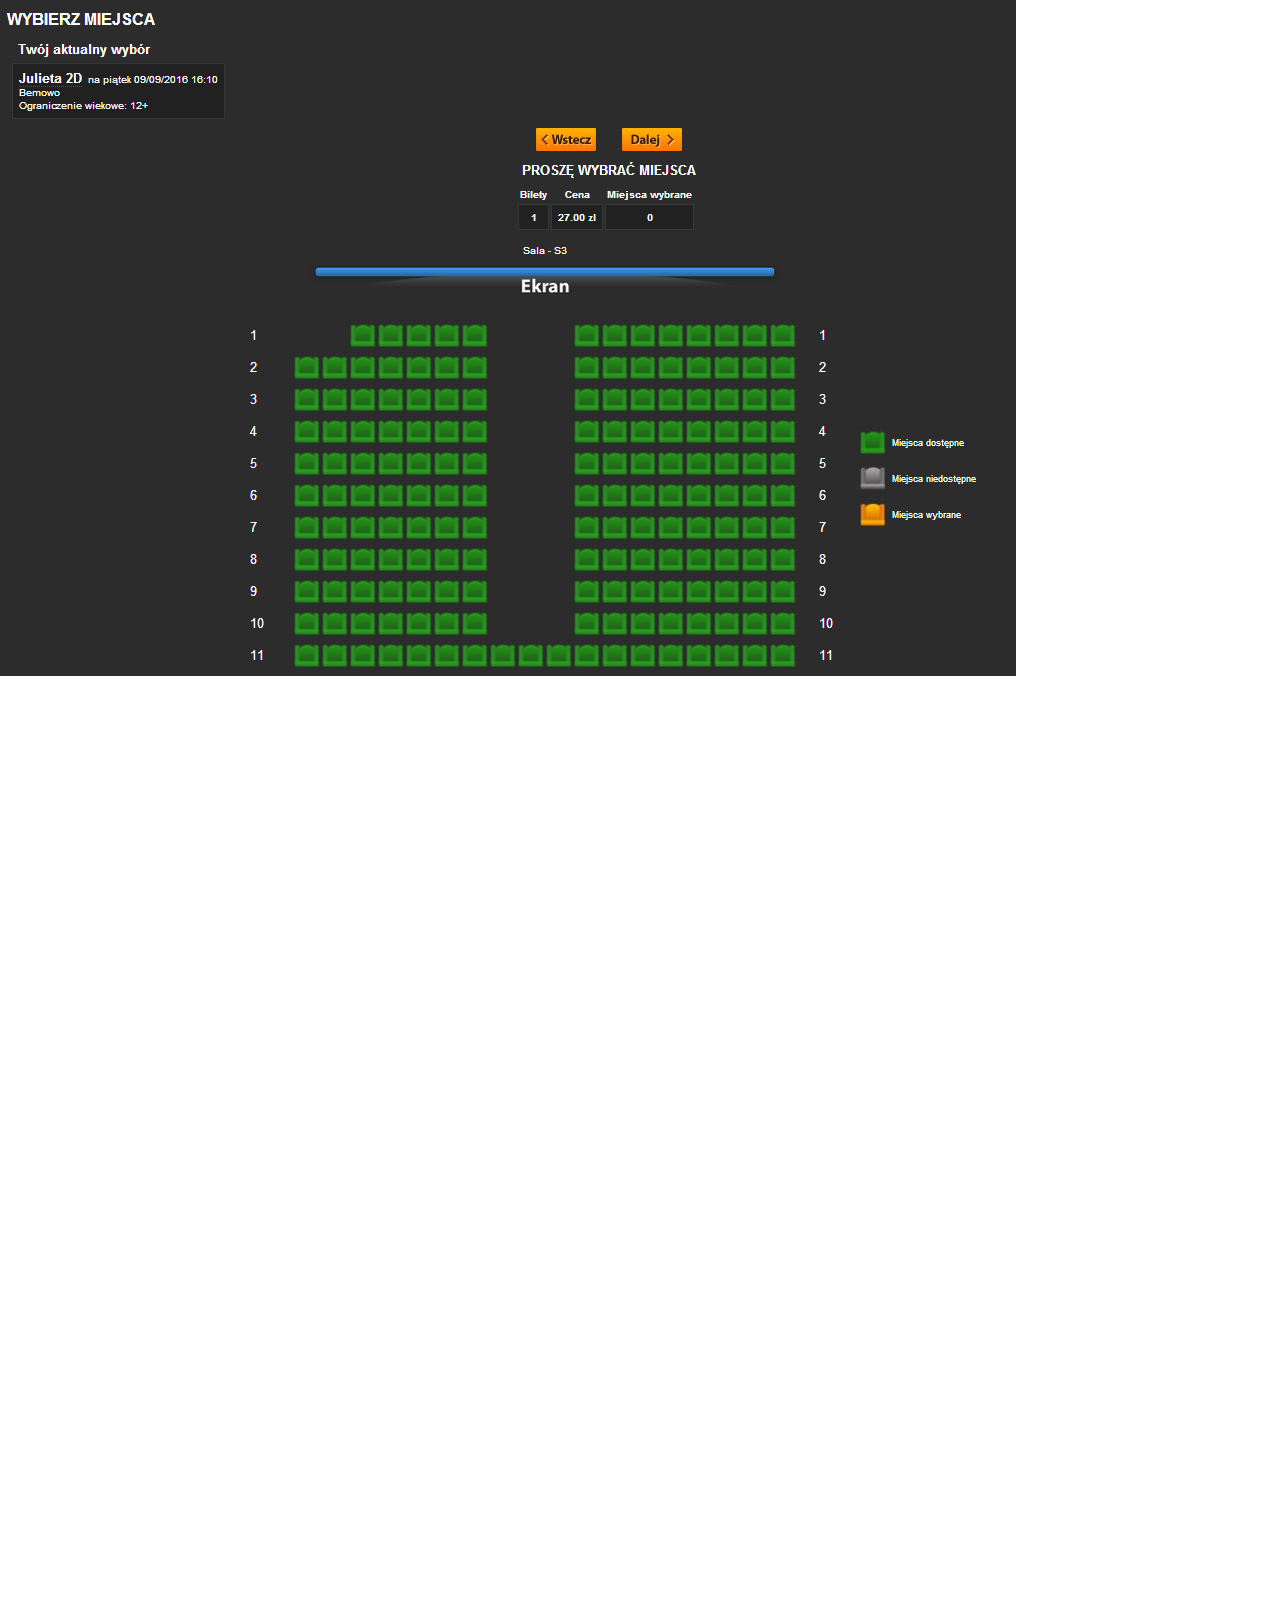Click the Bilety ticket count field
The image size is (1282, 1608).
pos(533,218)
